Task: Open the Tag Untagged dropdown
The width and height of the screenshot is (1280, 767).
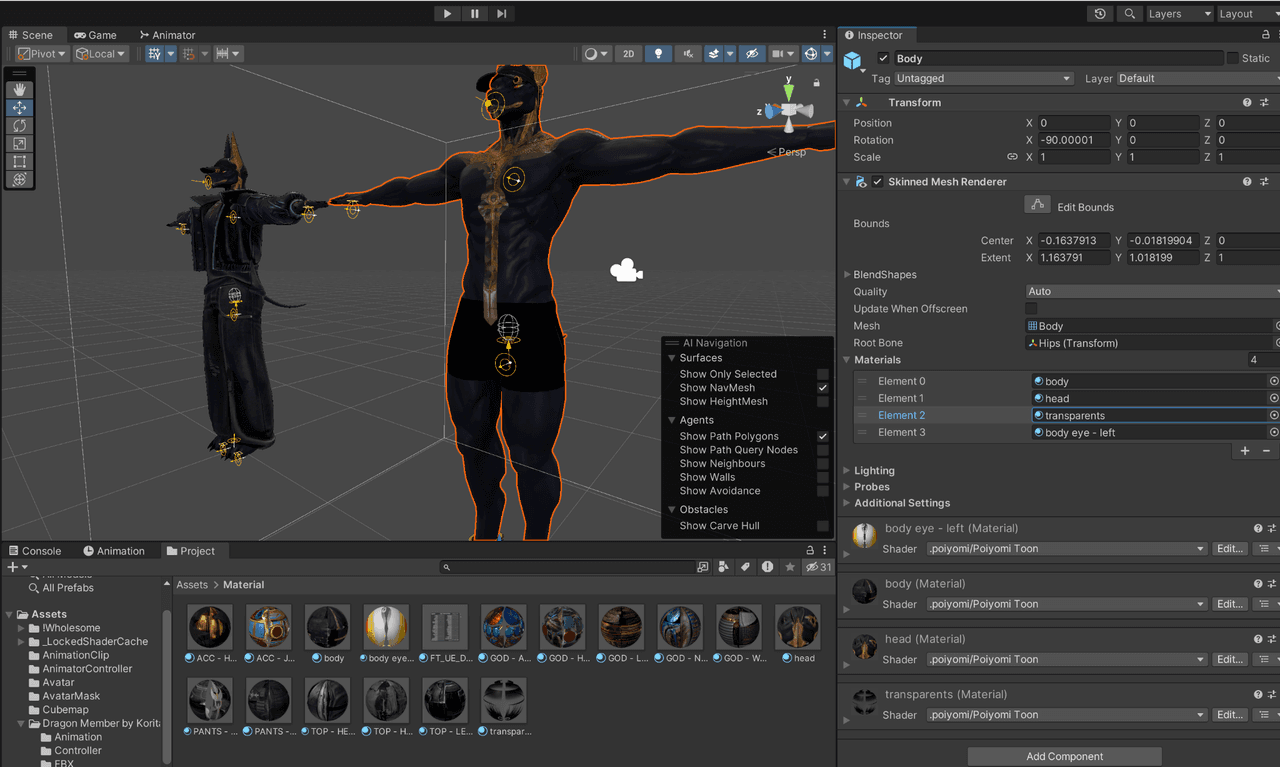Action: pos(983,79)
